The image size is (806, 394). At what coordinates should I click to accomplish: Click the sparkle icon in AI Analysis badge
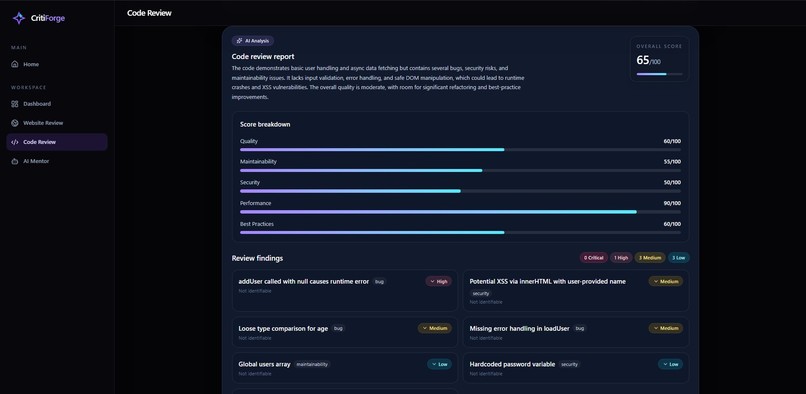[240, 41]
